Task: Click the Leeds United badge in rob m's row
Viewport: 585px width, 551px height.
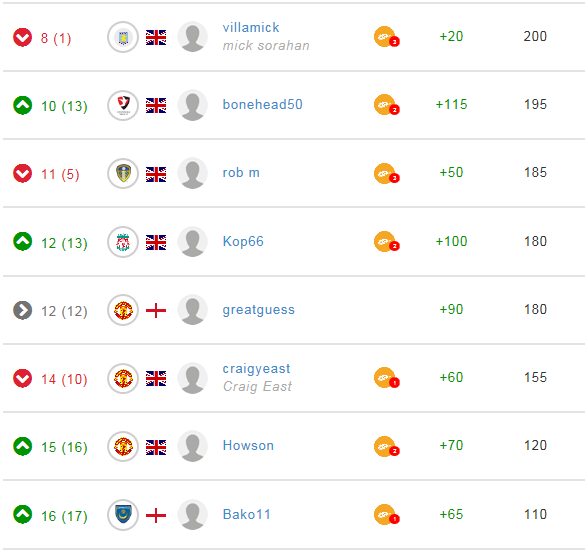Action: [x=123, y=173]
